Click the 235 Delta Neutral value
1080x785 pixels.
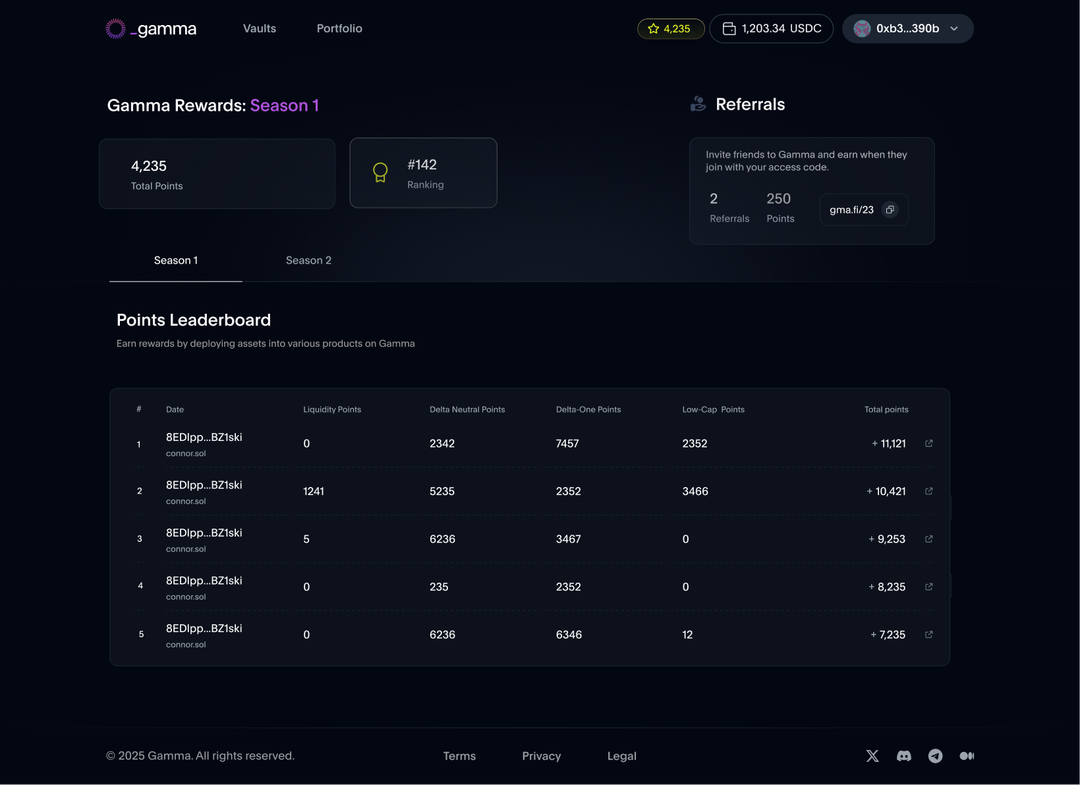coord(439,587)
